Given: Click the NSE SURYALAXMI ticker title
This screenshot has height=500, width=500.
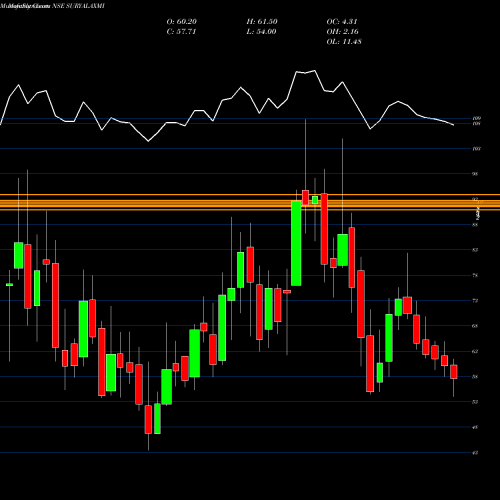Looking at the screenshot, I should [x=79, y=6].
